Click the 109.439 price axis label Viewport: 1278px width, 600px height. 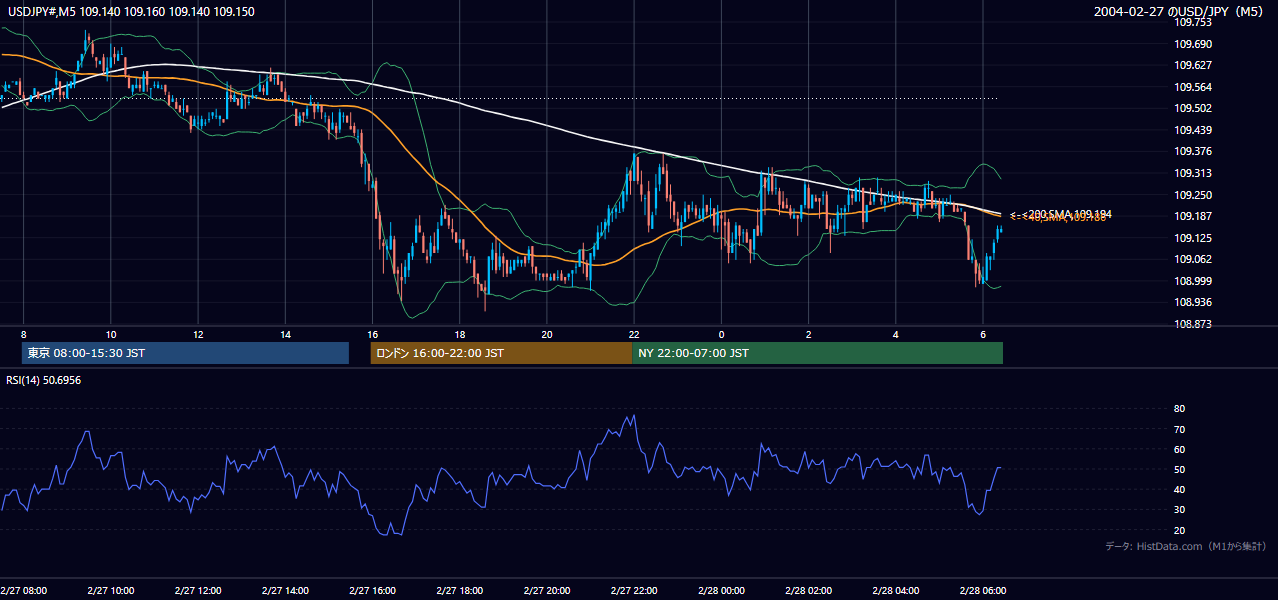coord(1193,130)
